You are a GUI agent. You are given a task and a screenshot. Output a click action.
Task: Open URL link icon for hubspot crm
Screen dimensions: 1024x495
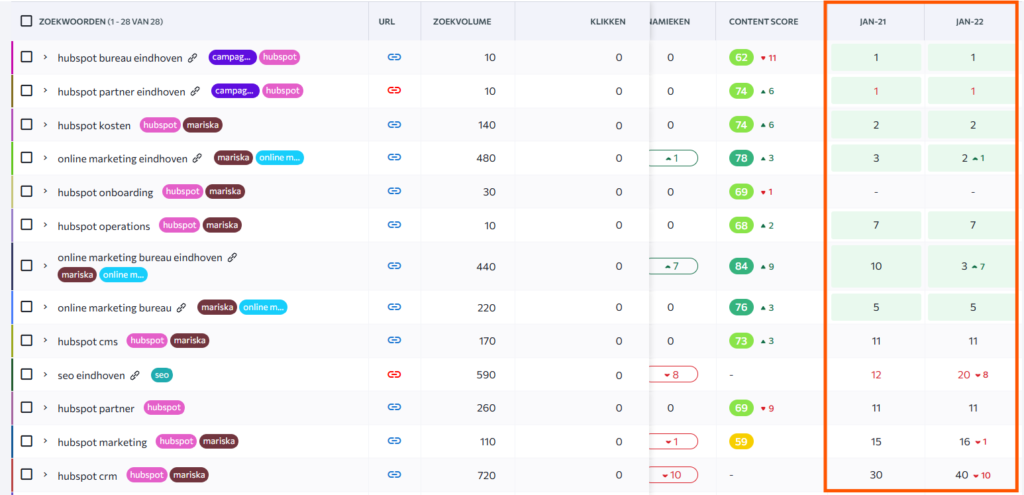[394, 475]
